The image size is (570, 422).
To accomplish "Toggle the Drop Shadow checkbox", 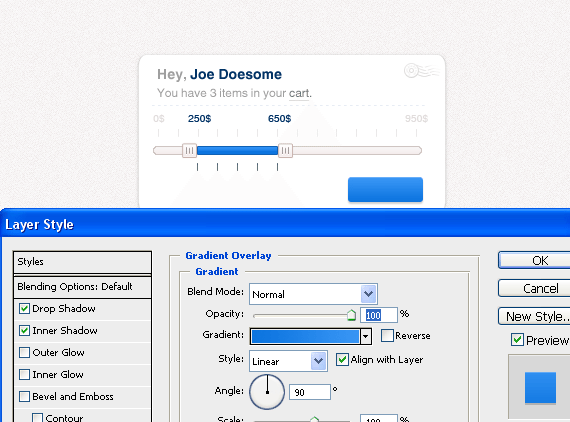I will click(24, 309).
